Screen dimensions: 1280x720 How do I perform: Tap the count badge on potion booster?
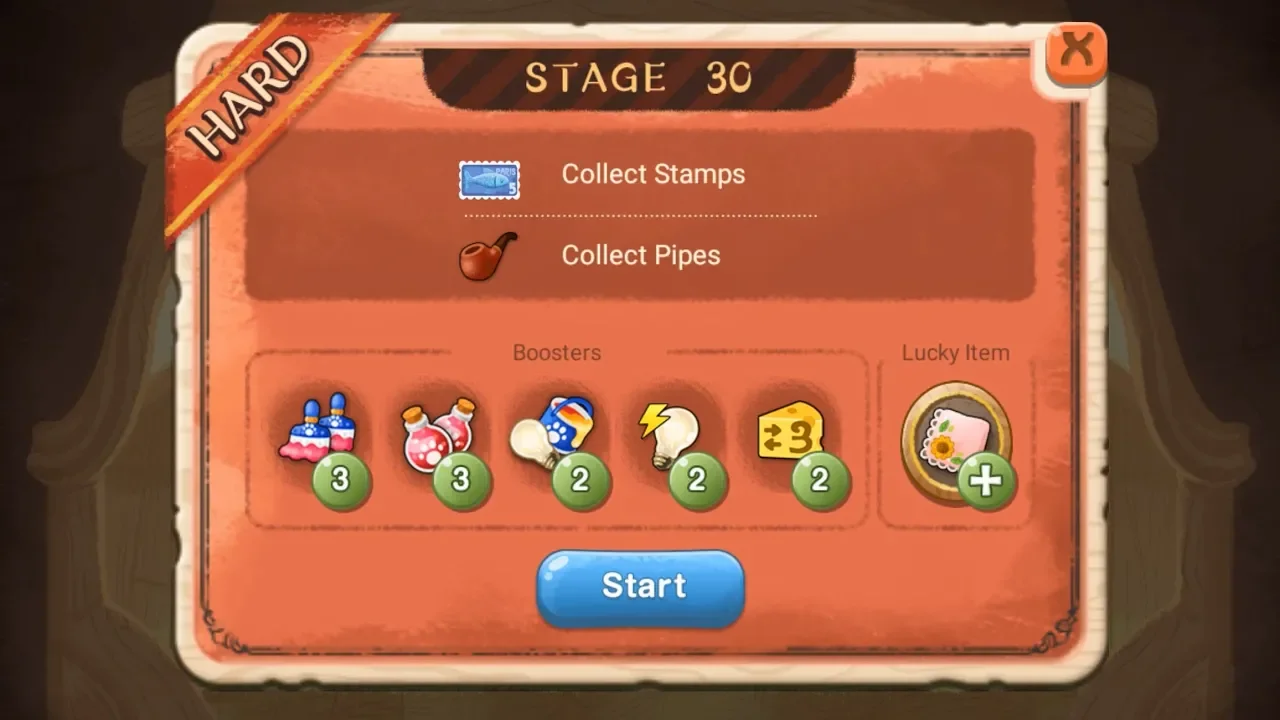[x=461, y=480]
